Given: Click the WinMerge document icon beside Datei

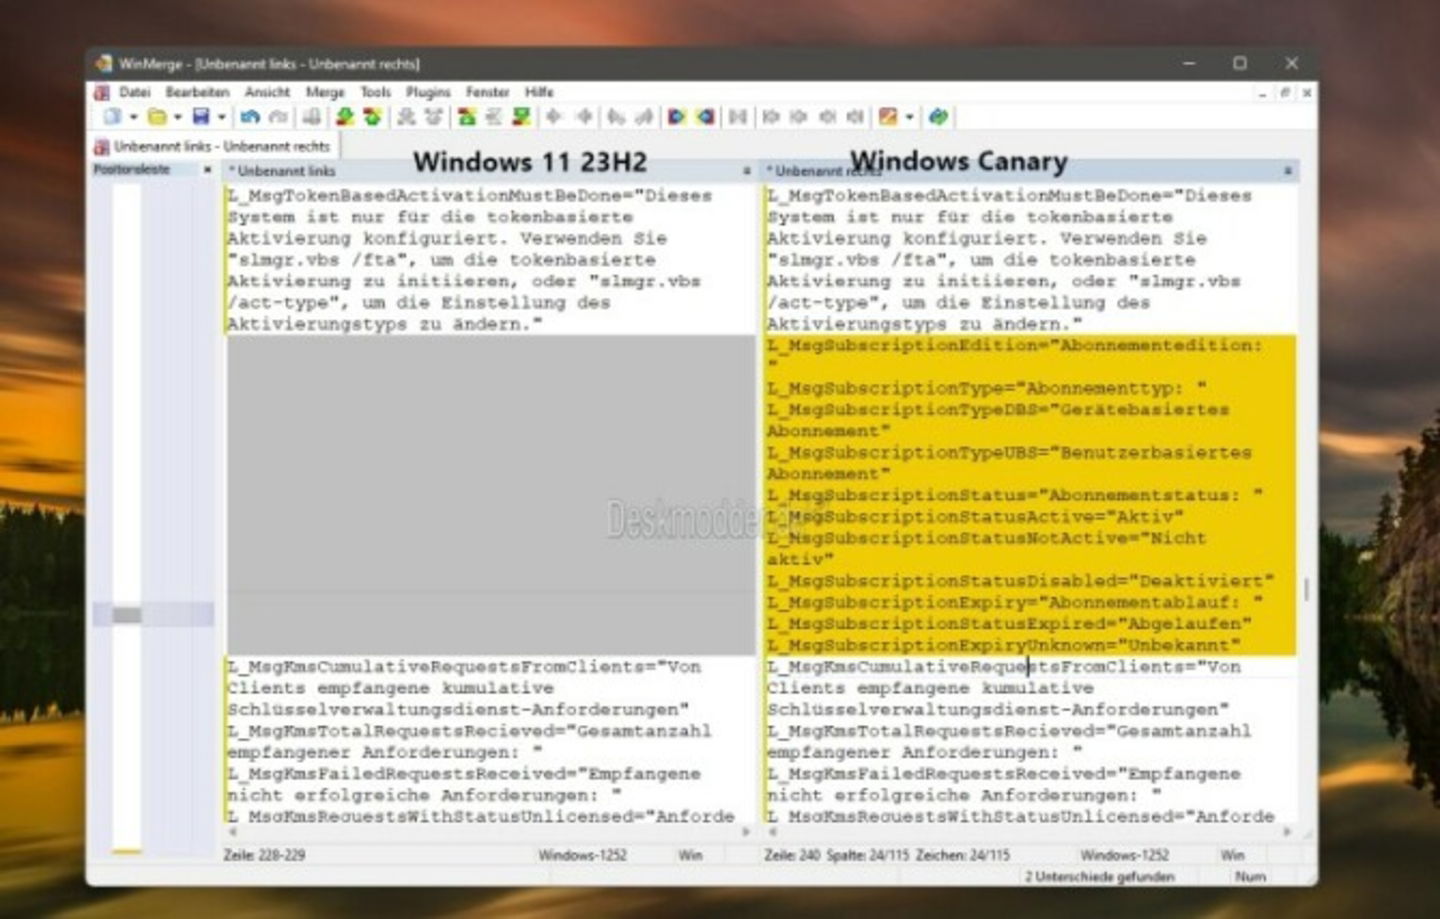Looking at the screenshot, I should [x=101, y=92].
